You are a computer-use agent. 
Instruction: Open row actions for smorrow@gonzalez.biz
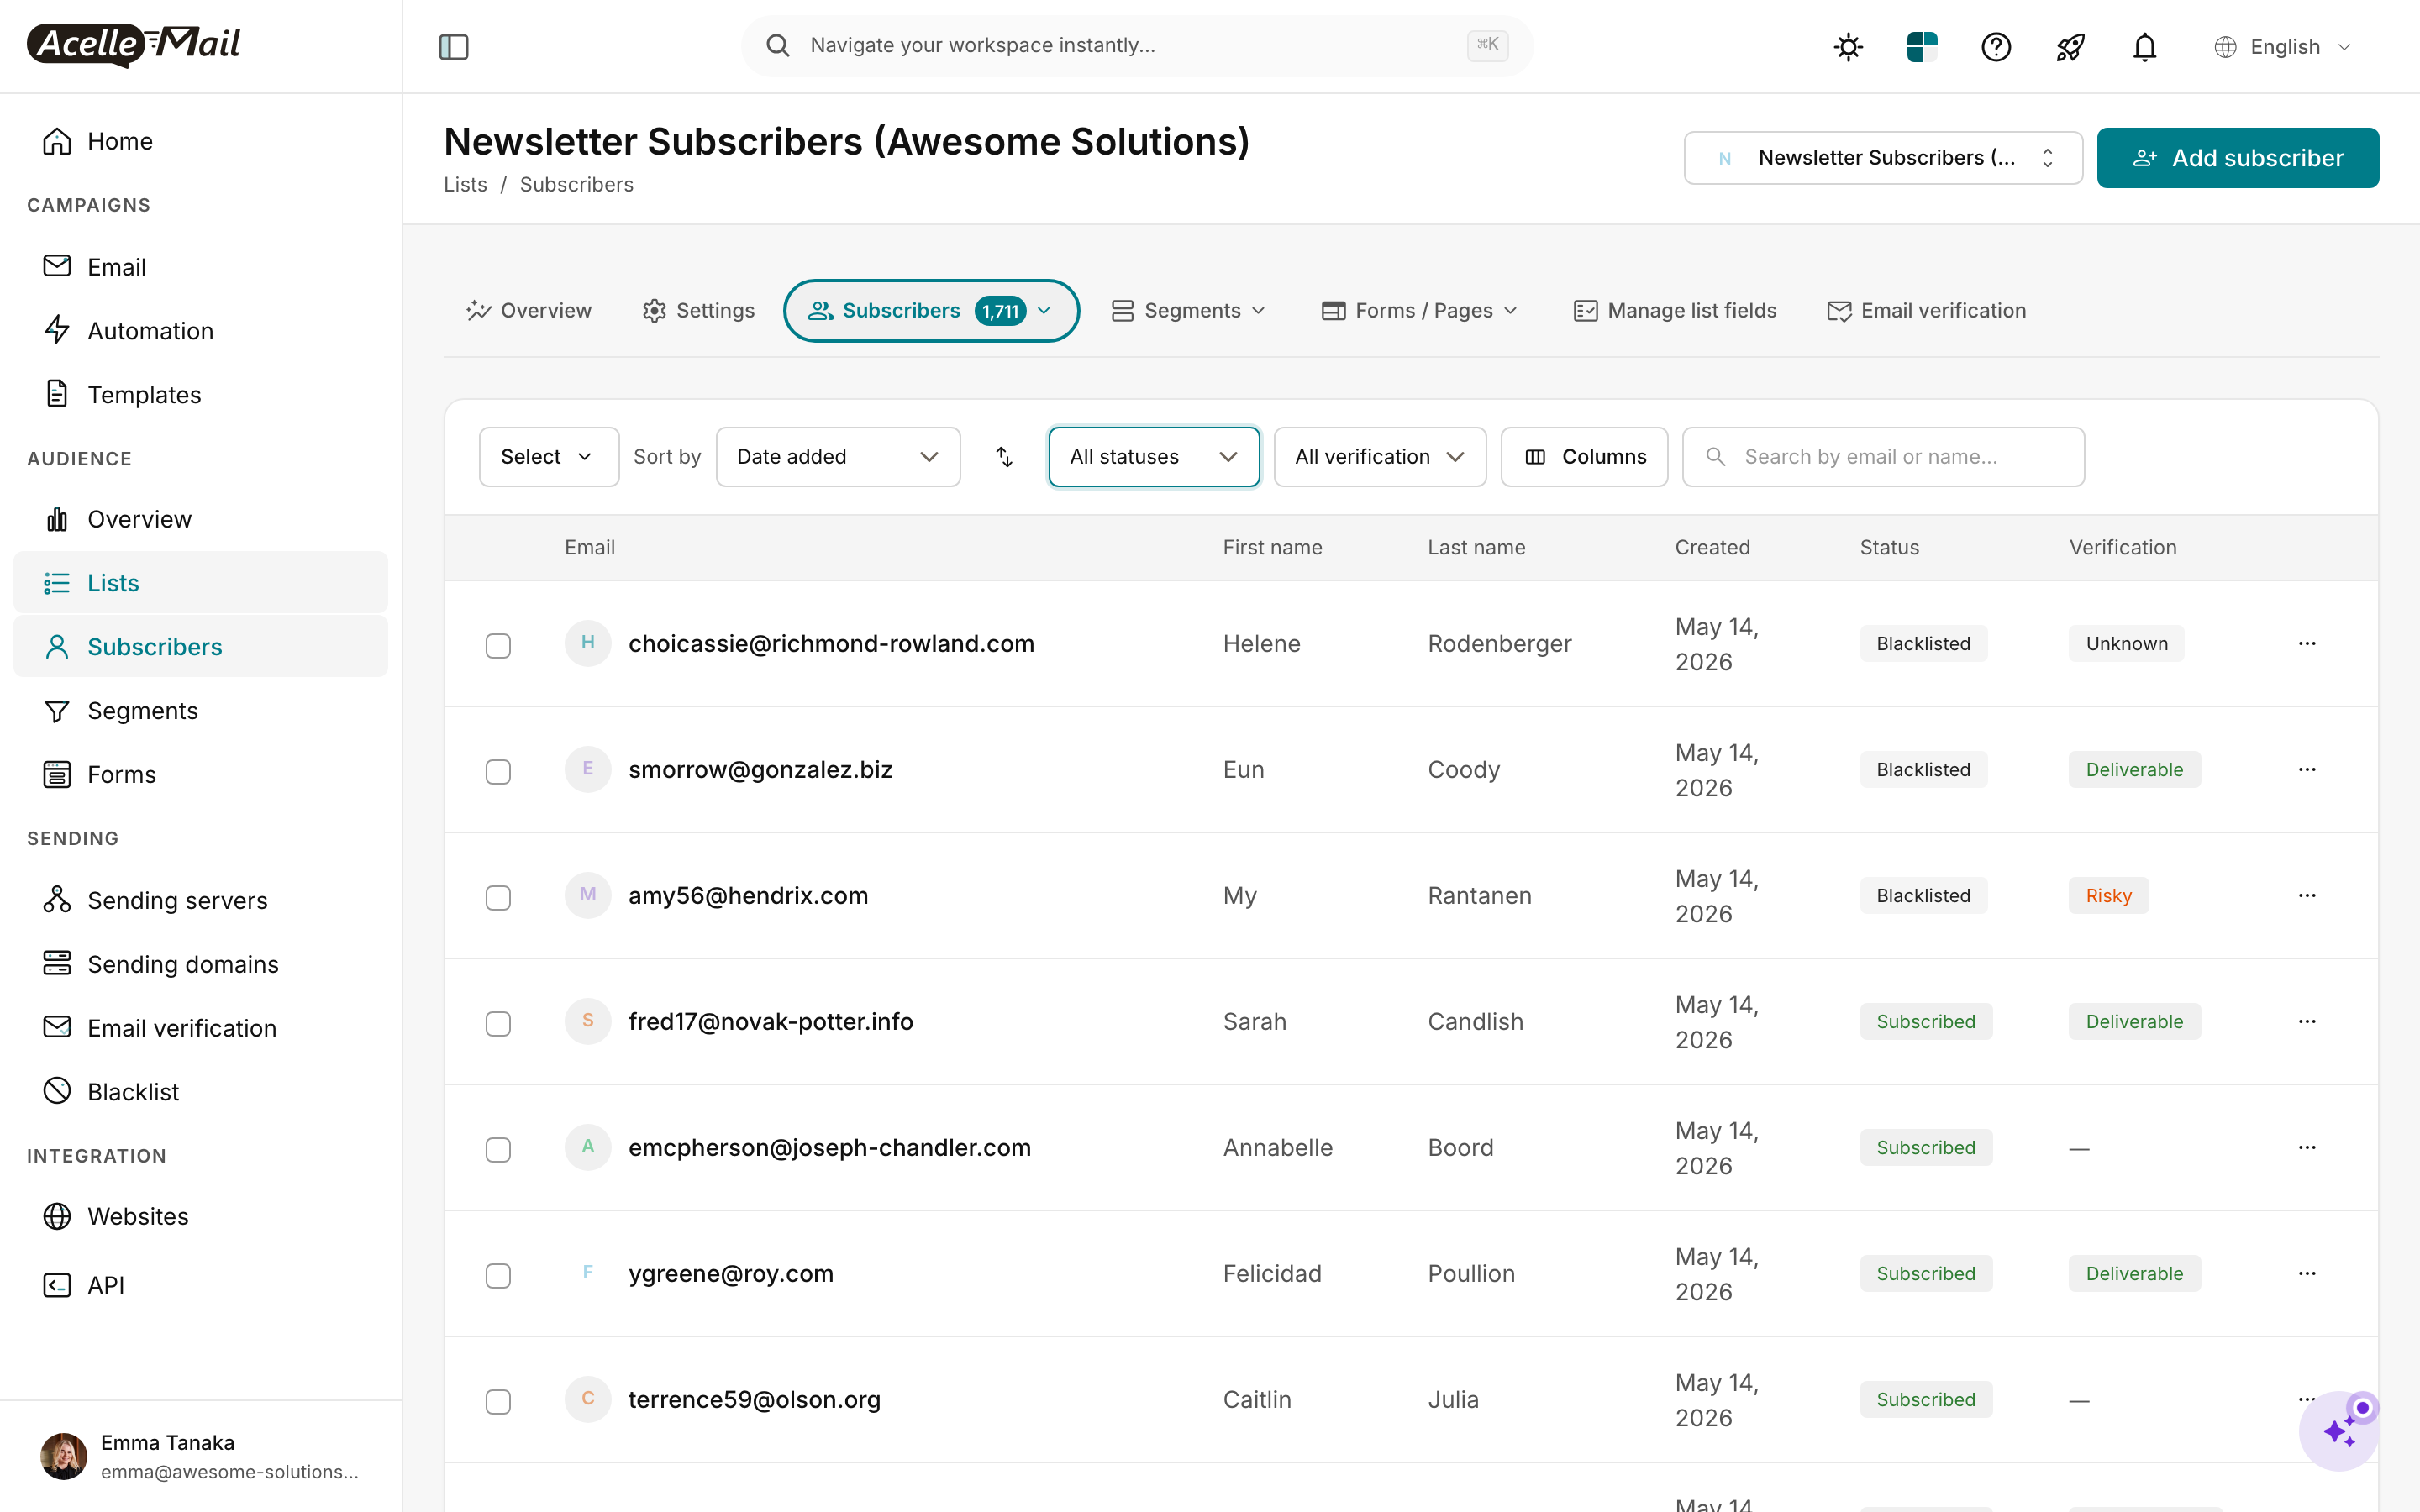[2307, 769]
